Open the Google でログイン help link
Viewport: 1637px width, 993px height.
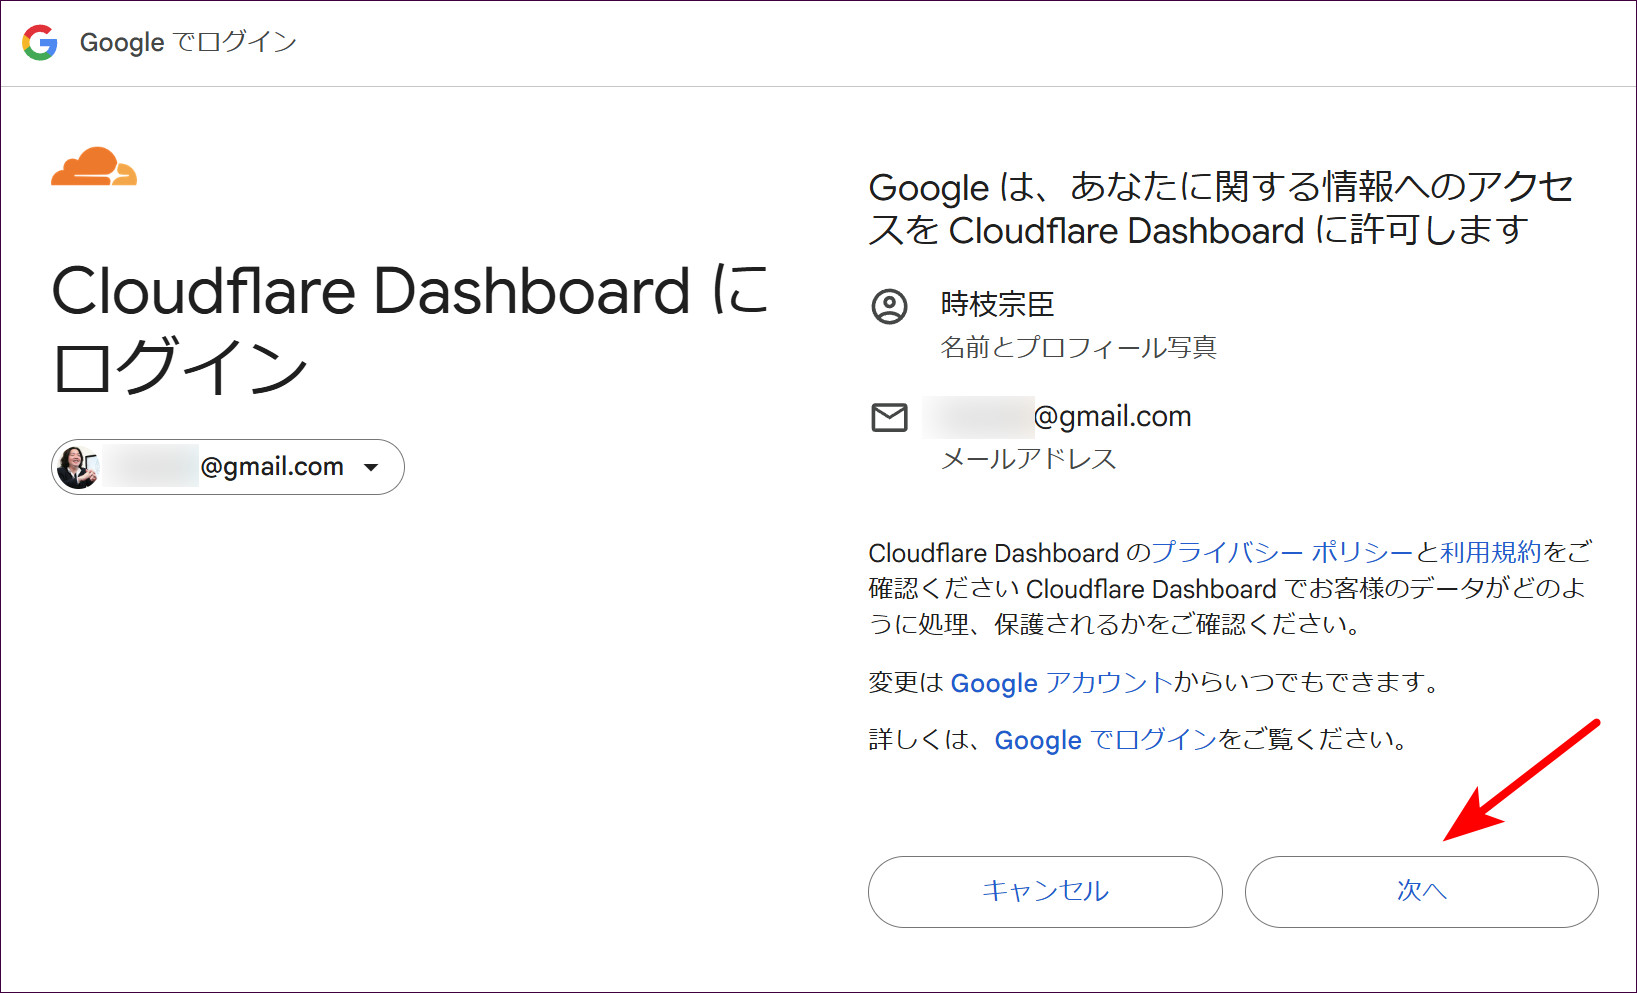click(x=1105, y=740)
